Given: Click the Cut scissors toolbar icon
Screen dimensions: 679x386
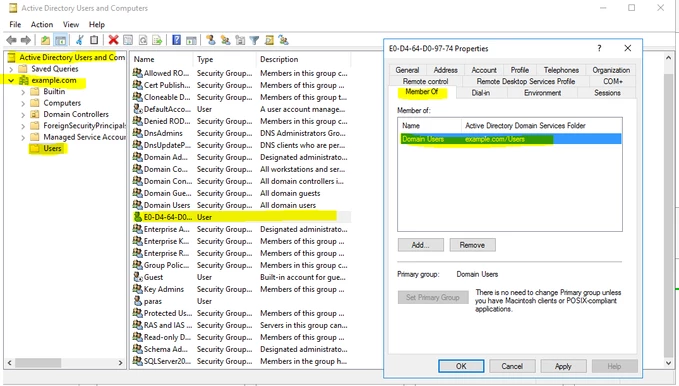Looking at the screenshot, I should [80, 40].
